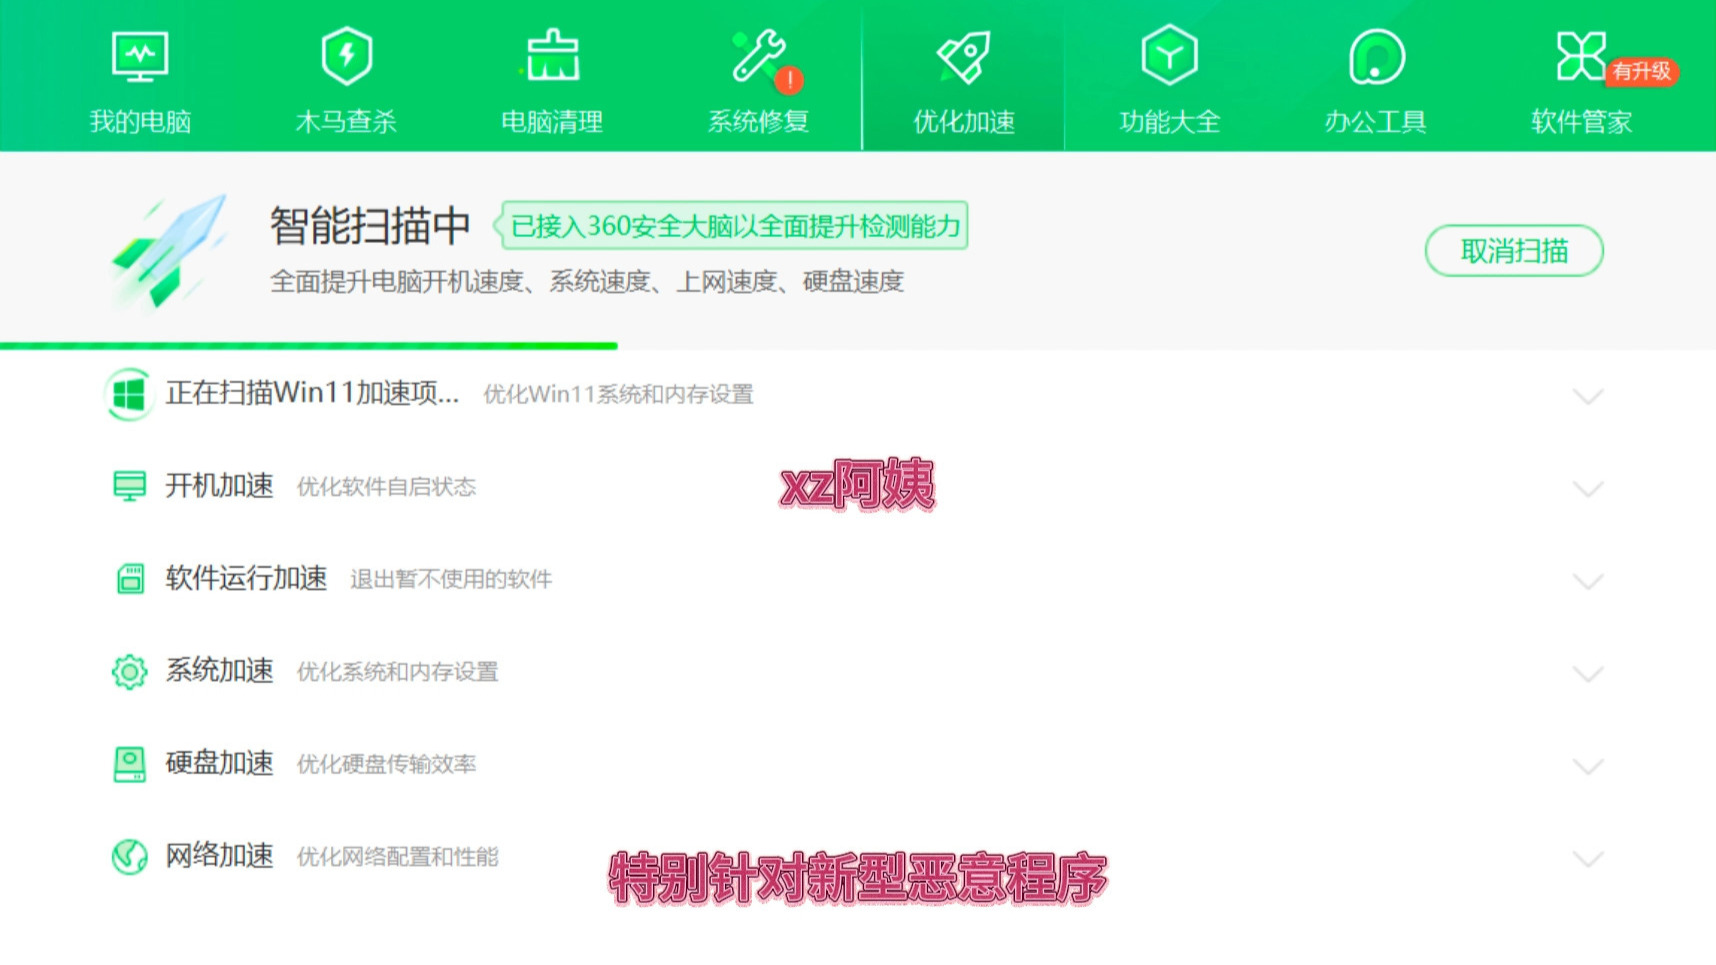
Task: Open the 软件管家 four-petal icon
Action: (x=1580, y=56)
